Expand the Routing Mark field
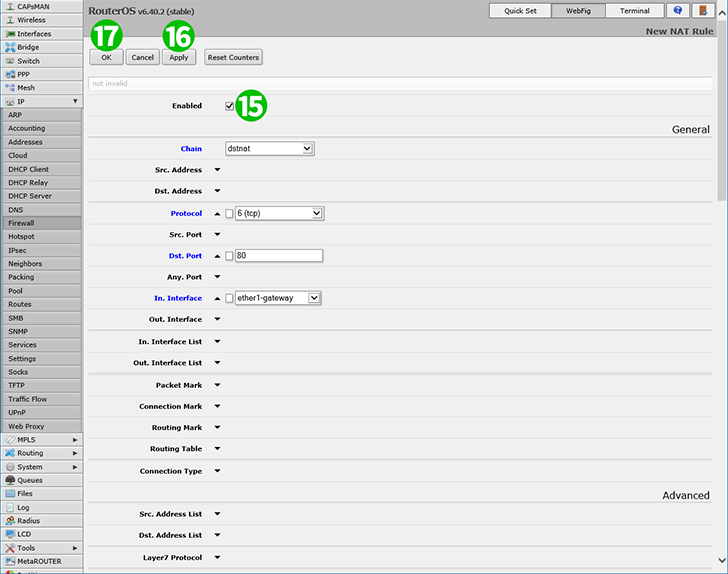This screenshot has width=728, height=574. [217, 427]
